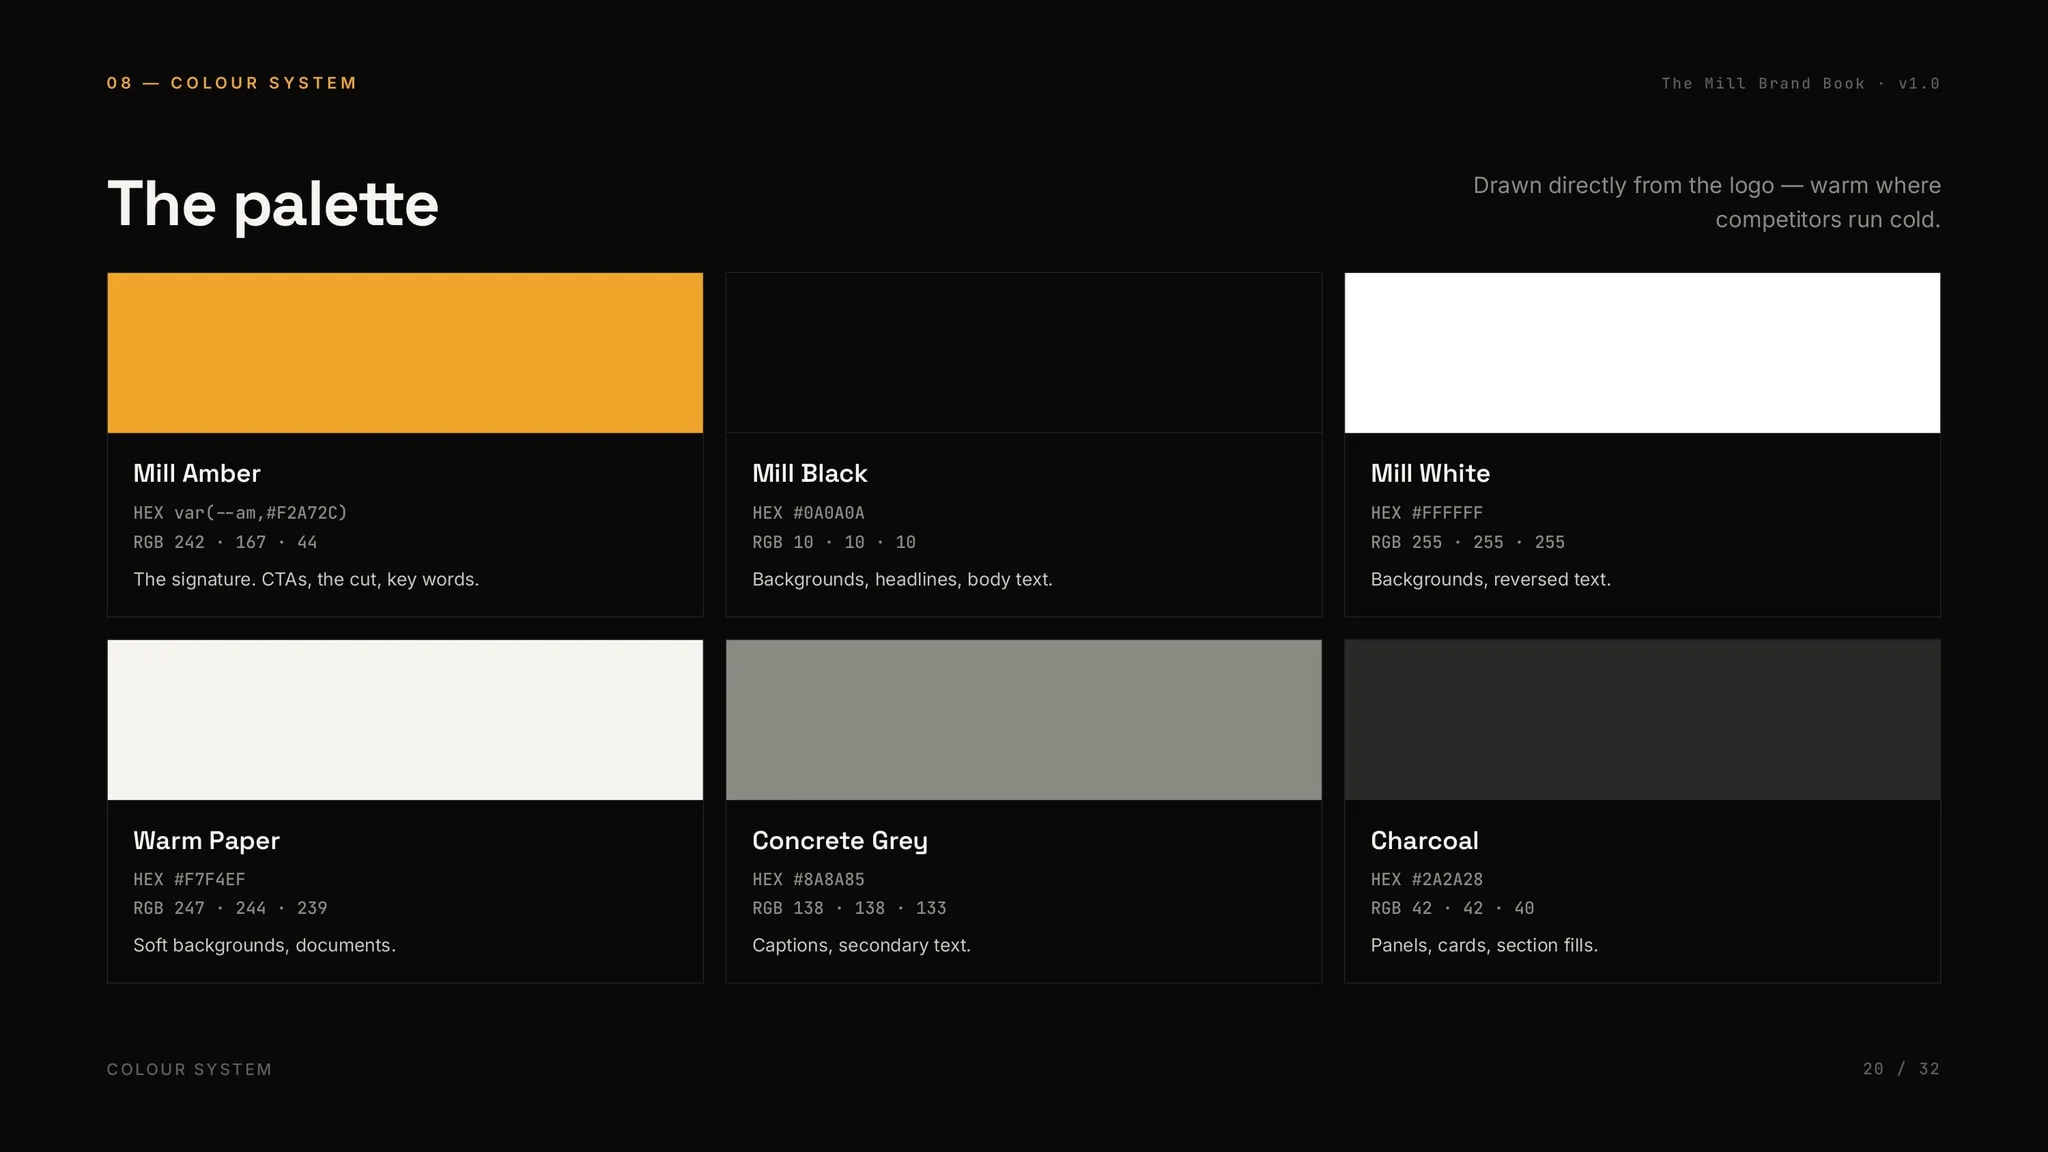Select the Concrete Grey colour swatch

(1024, 720)
